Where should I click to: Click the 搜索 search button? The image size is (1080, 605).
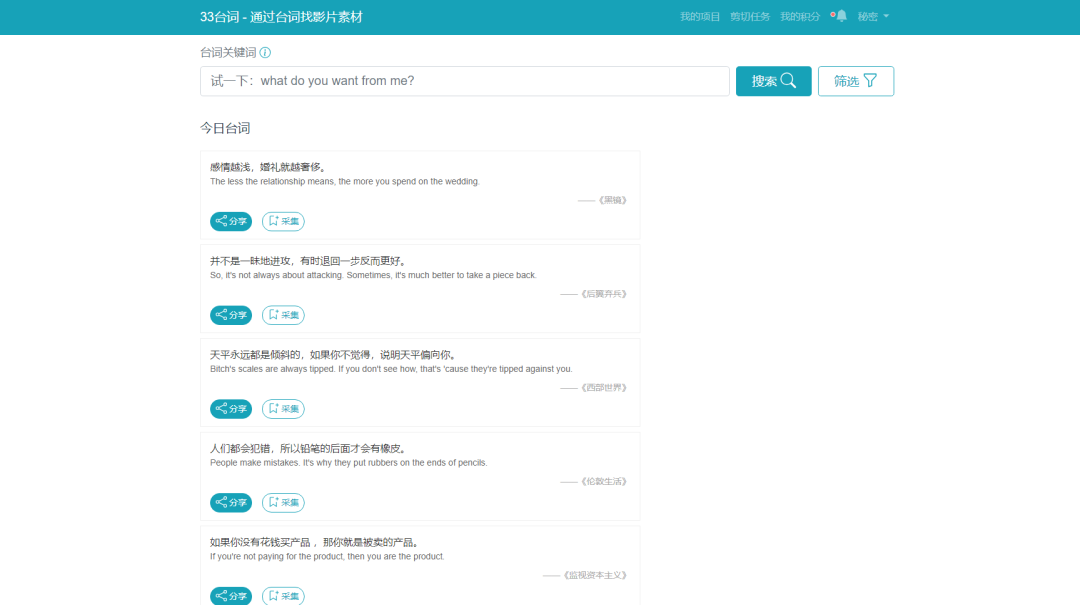[x=773, y=81]
